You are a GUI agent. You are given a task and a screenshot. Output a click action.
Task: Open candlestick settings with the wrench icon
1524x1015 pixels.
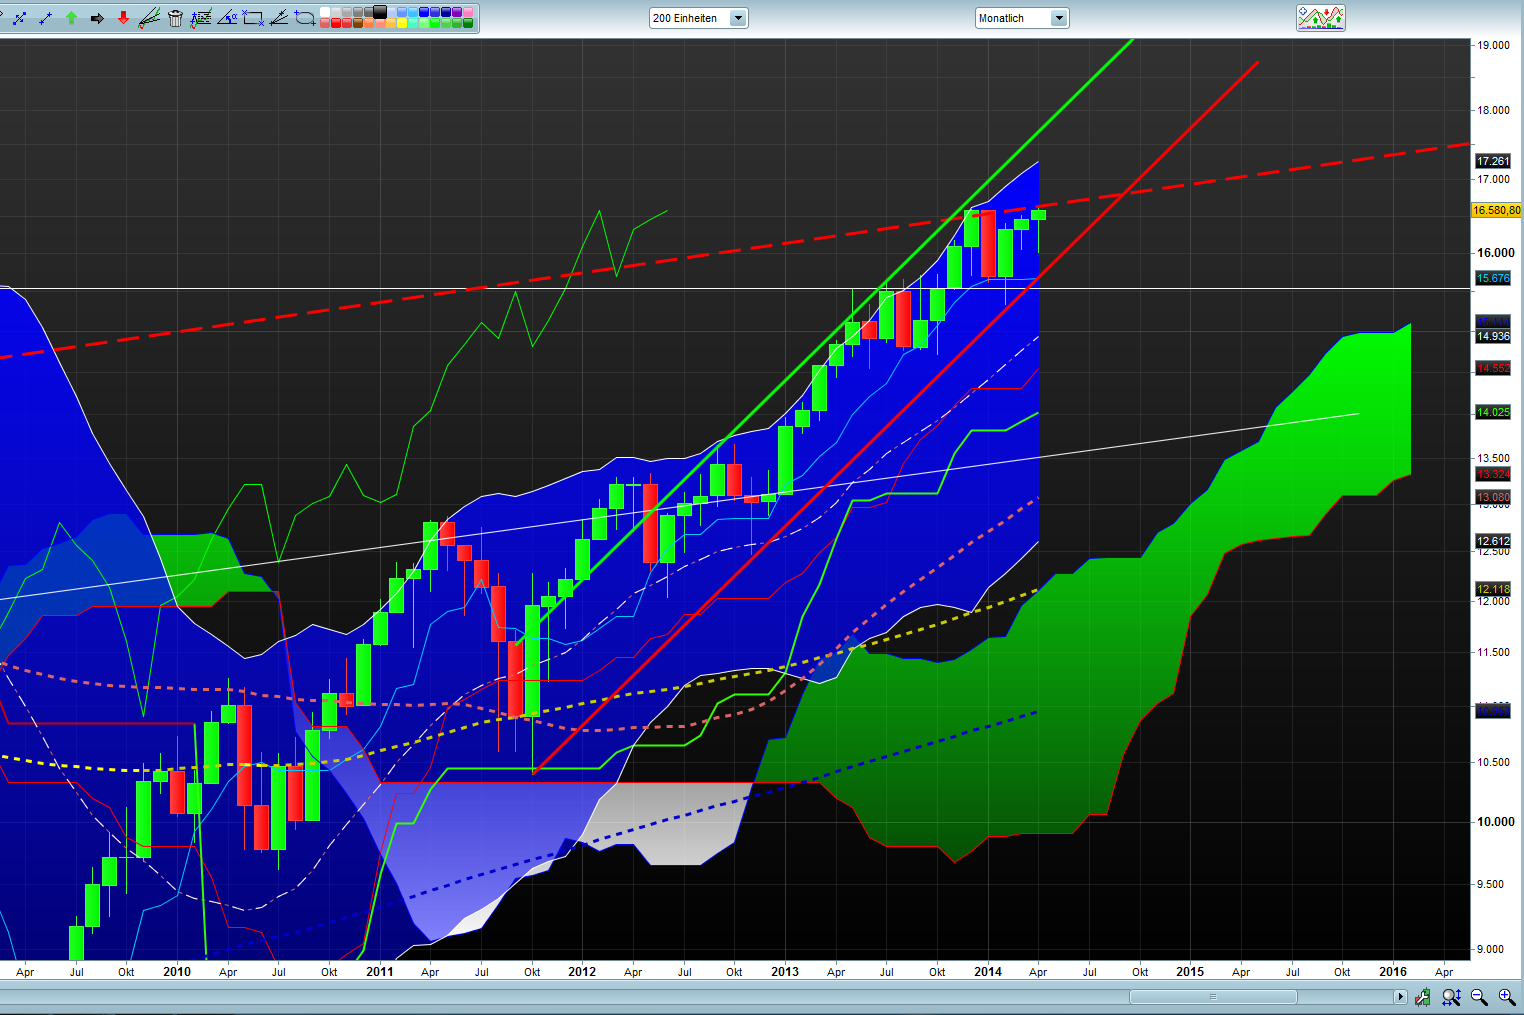(1423, 996)
